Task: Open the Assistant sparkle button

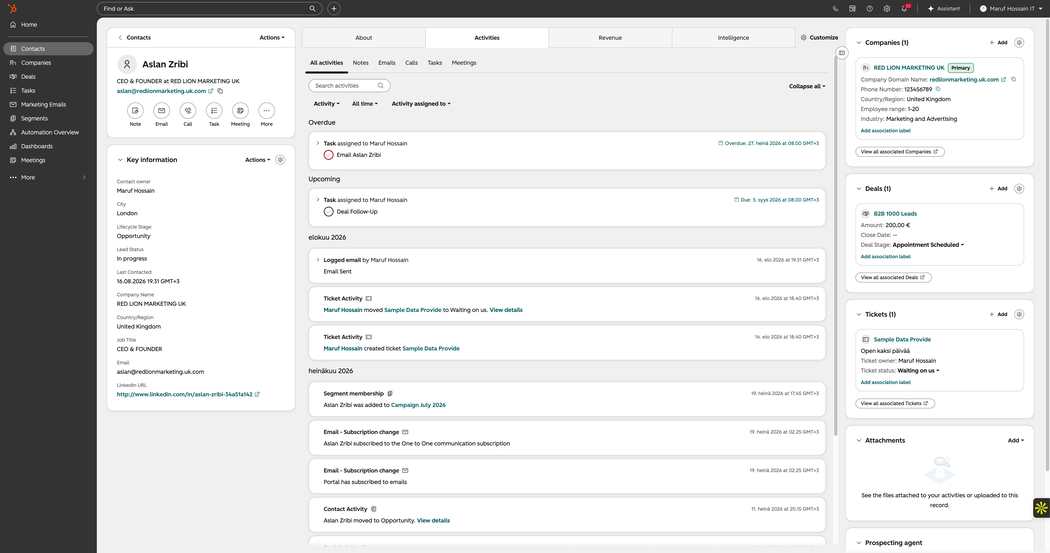Action: (944, 9)
